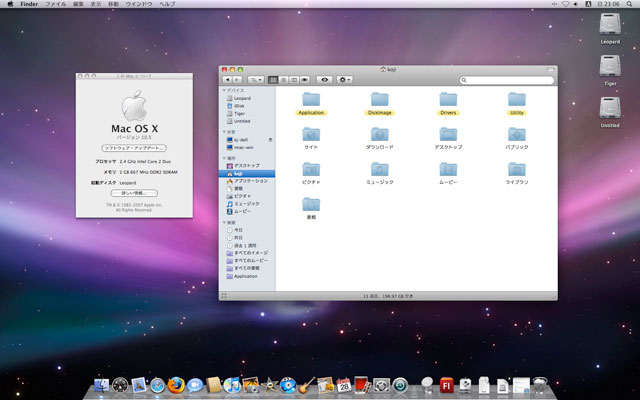Collapse the デバイス sidebar section
640x400 pixels.
(x=226, y=90)
